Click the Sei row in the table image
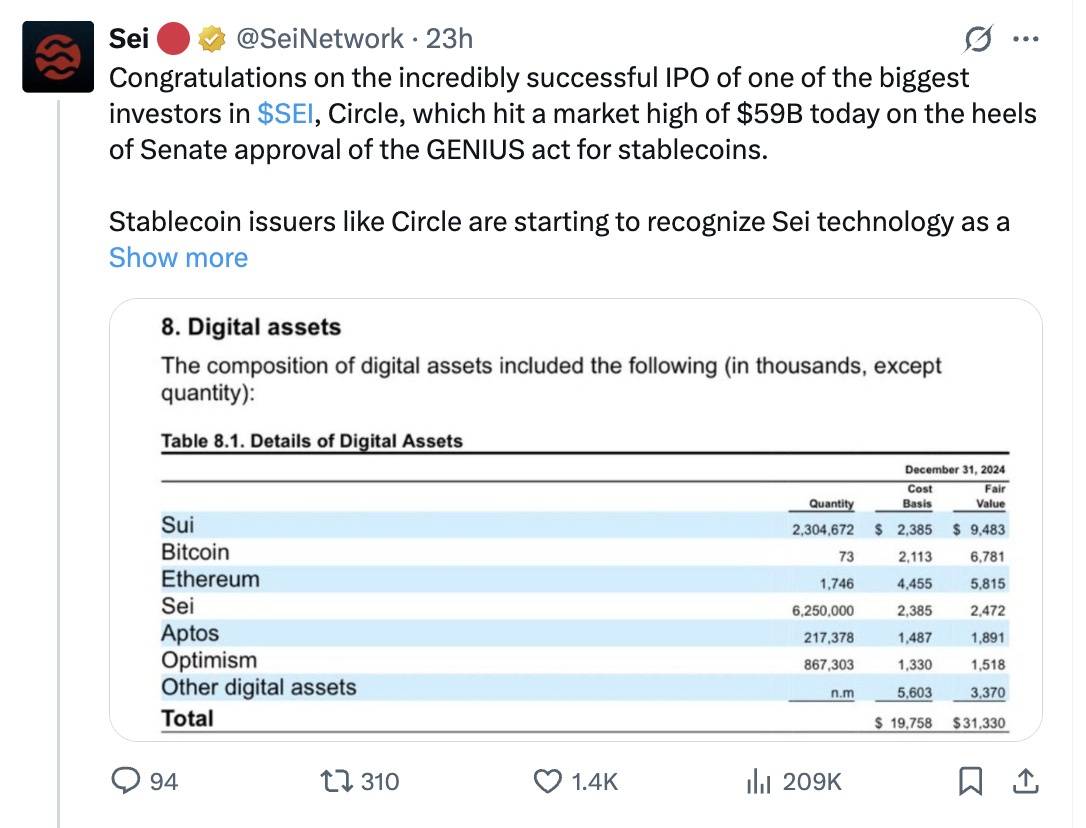1086x828 pixels. (x=178, y=606)
